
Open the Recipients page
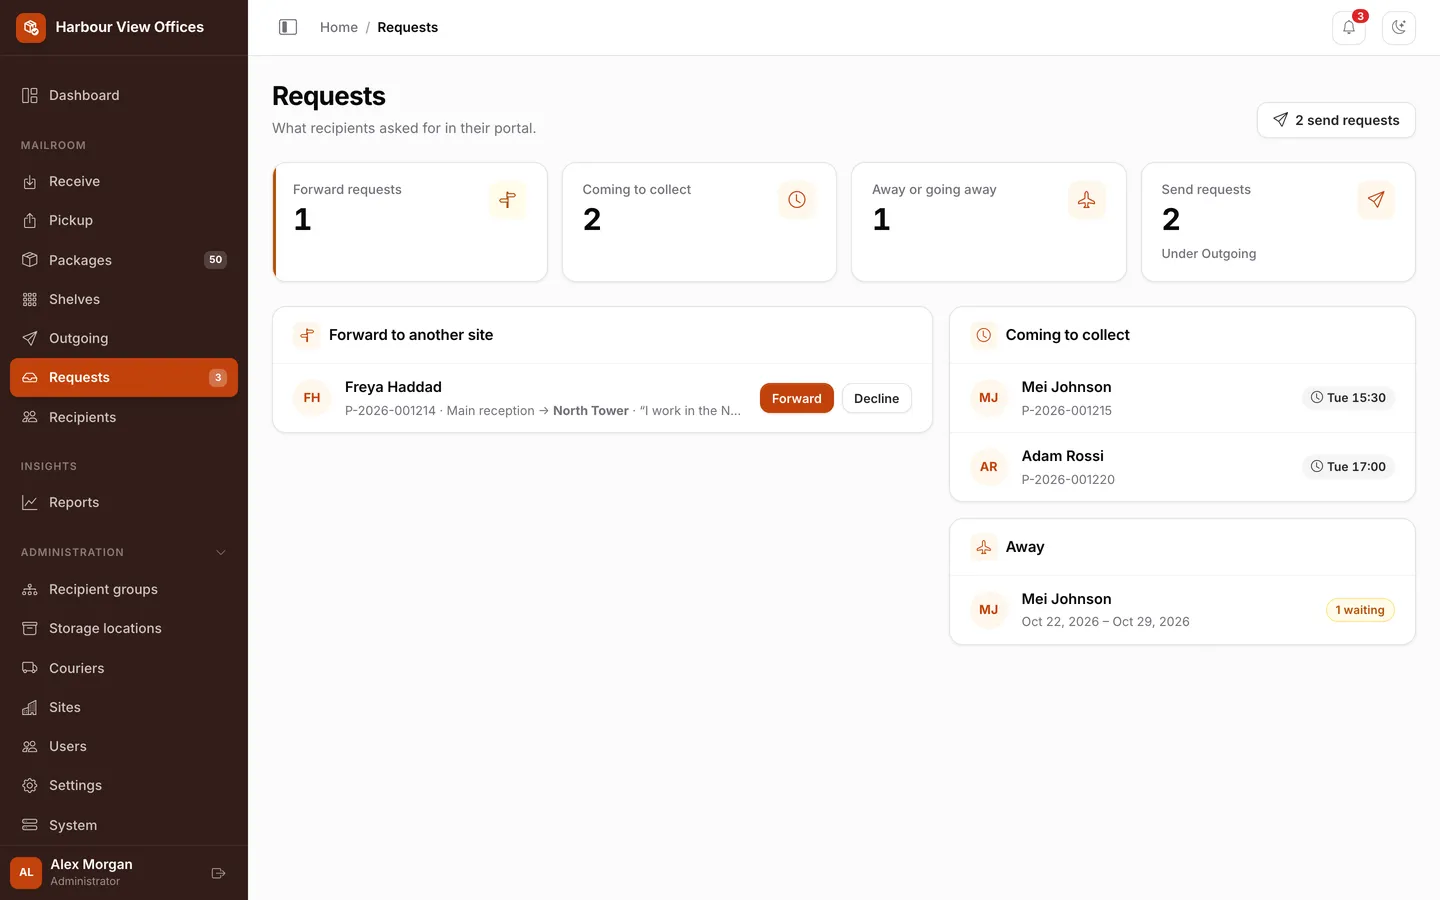coord(124,417)
